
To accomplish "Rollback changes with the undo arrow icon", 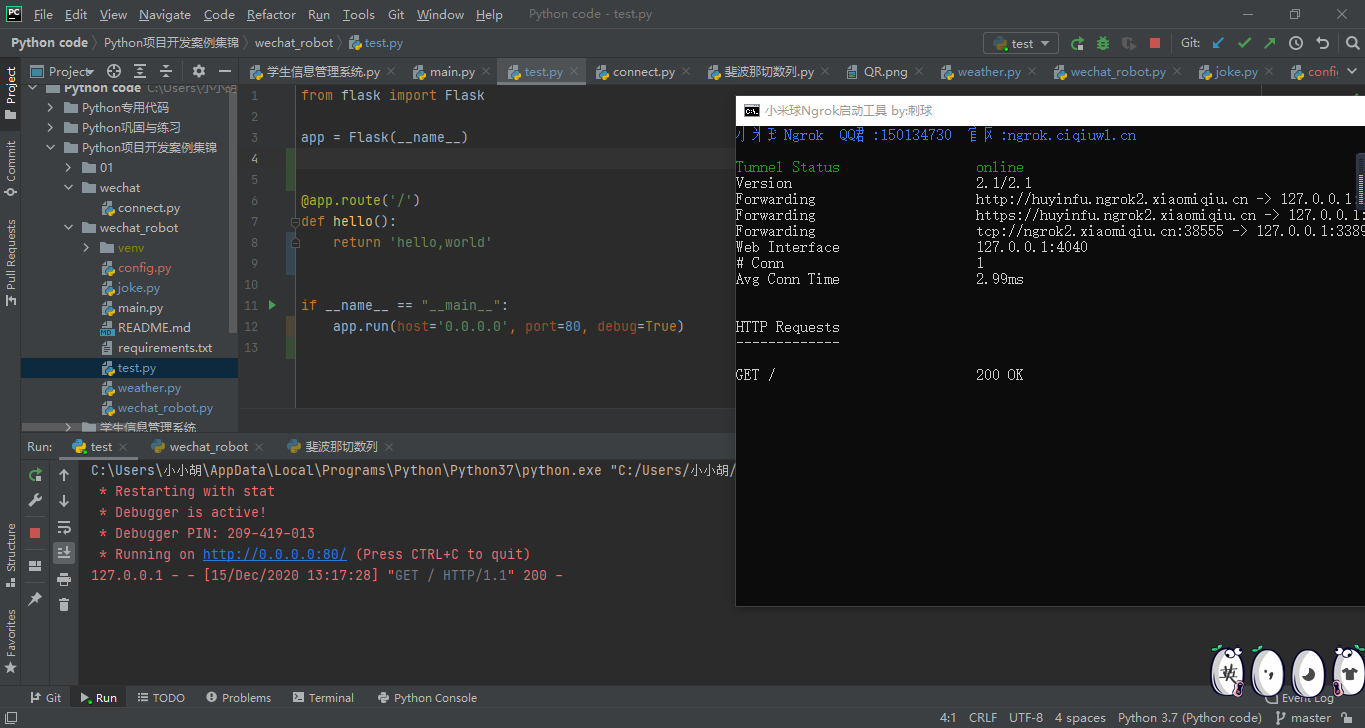I will point(1322,43).
